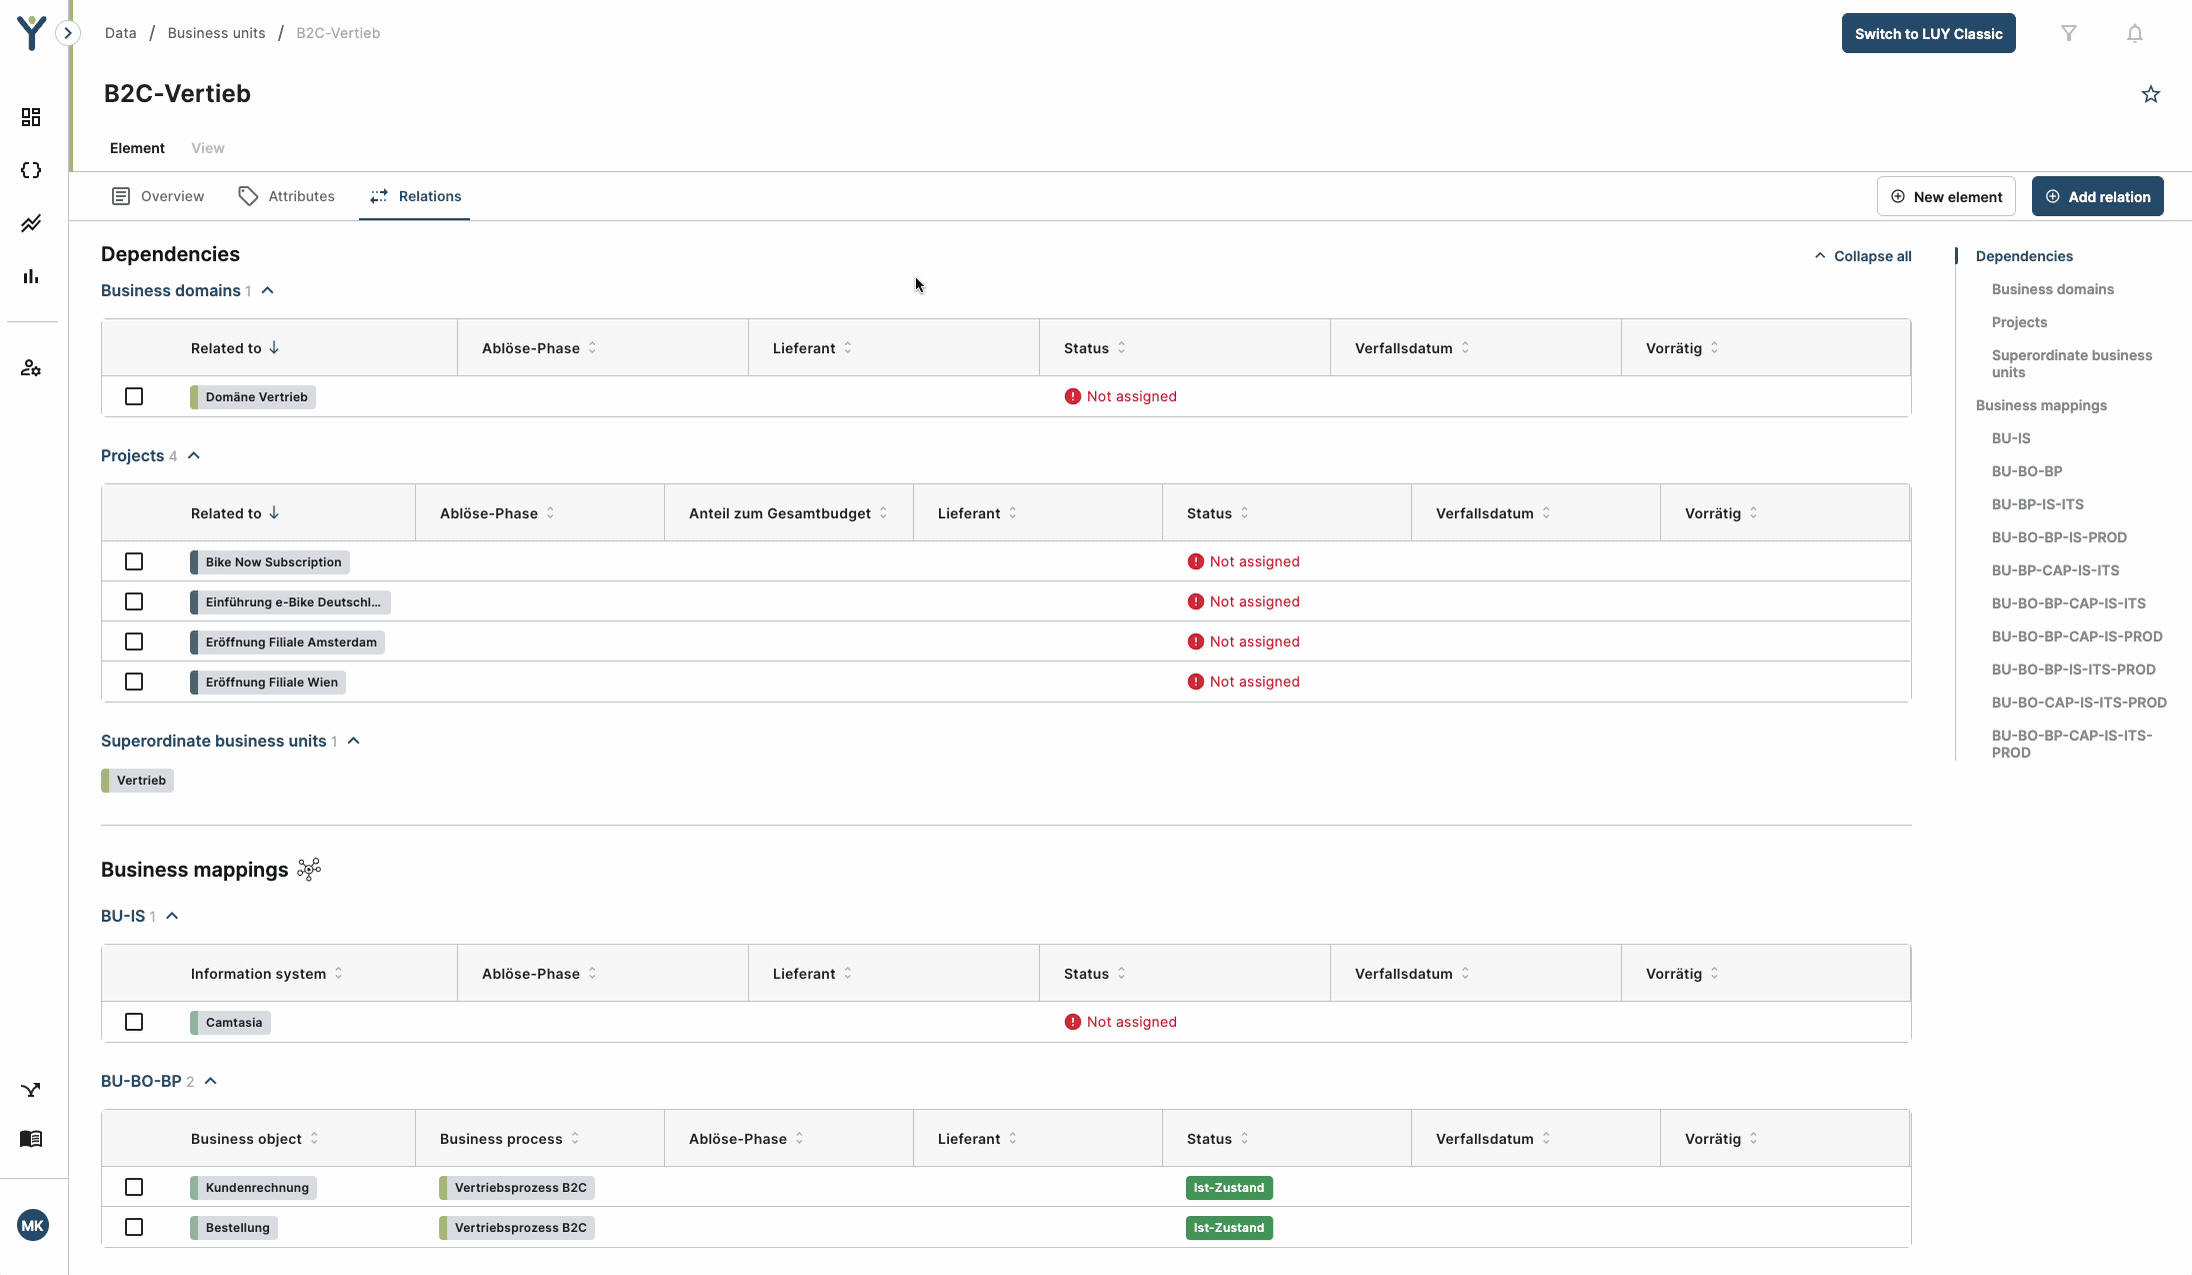The width and height of the screenshot is (2192, 1275).
Task: Collapse the Business domains section
Action: click(268, 291)
